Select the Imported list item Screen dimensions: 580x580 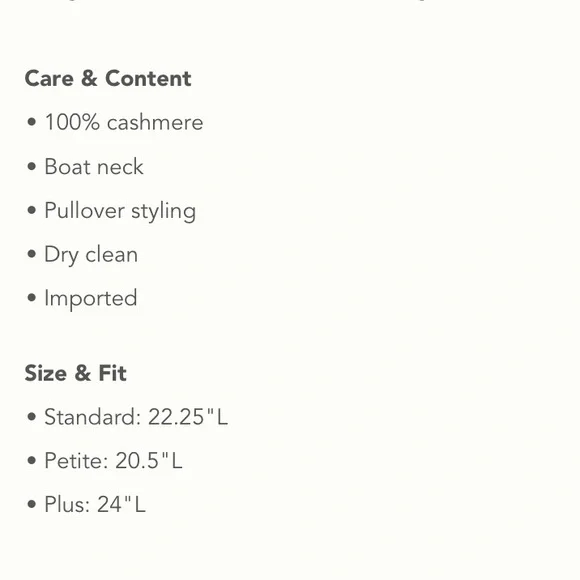(x=91, y=299)
